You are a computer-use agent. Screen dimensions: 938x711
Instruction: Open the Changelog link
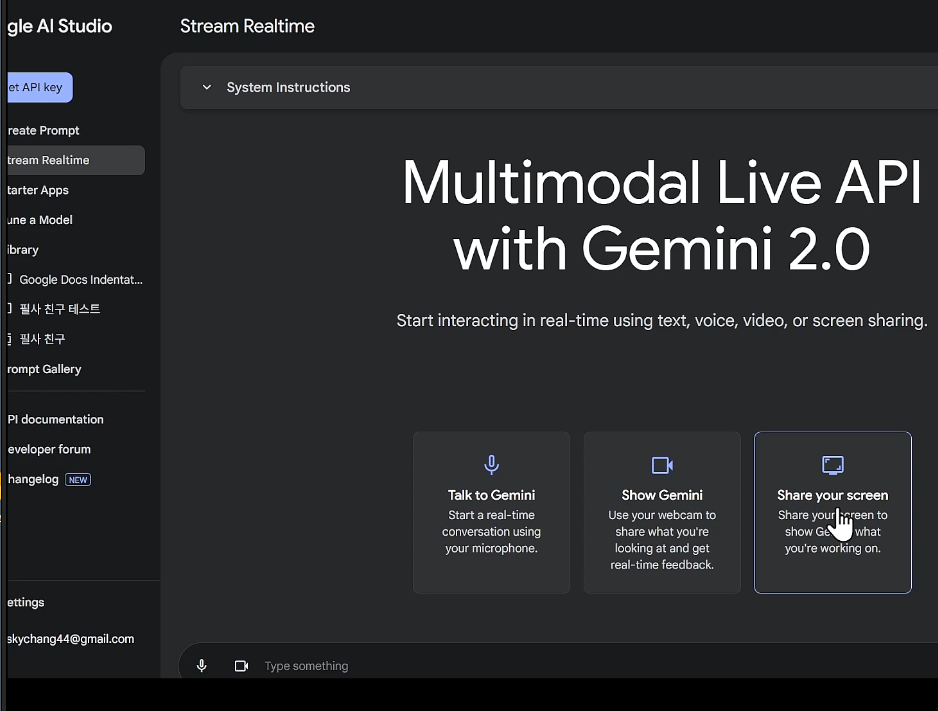click(34, 479)
